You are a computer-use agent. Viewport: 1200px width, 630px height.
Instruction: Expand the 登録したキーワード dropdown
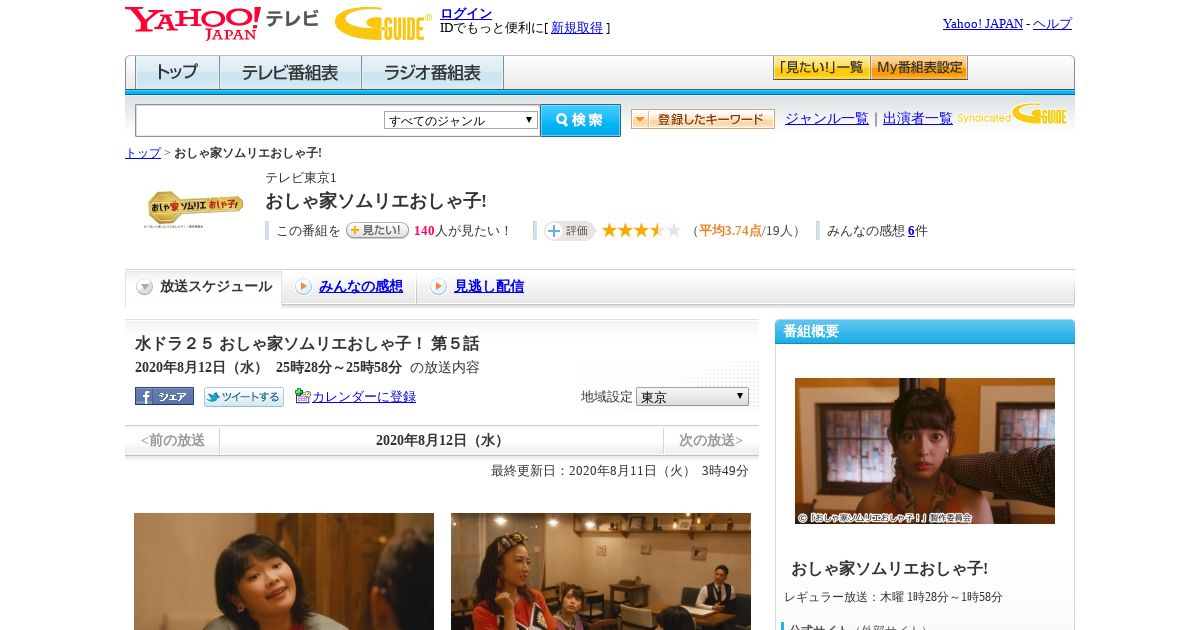(702, 119)
